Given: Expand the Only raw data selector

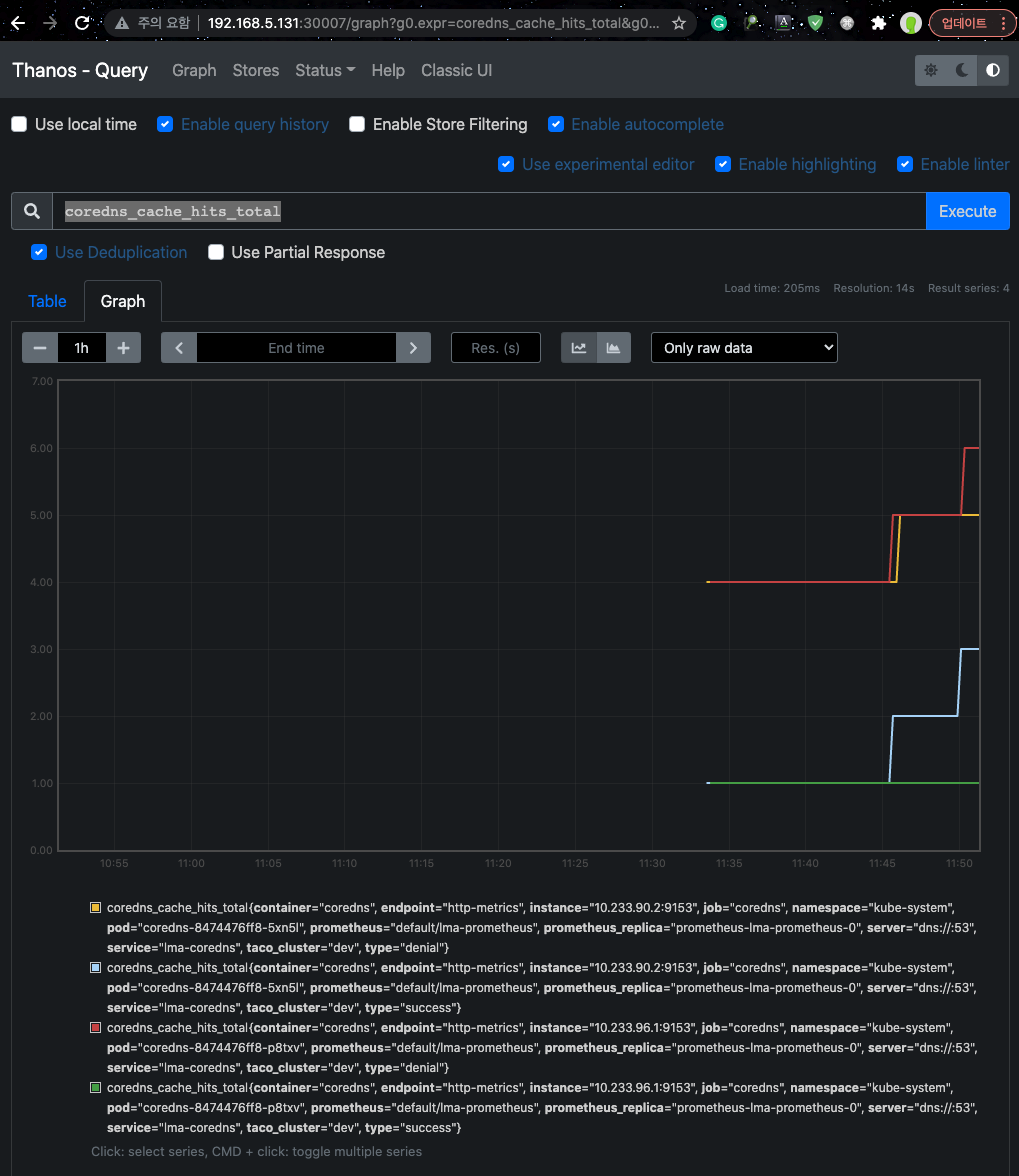Looking at the screenshot, I should click(x=745, y=348).
